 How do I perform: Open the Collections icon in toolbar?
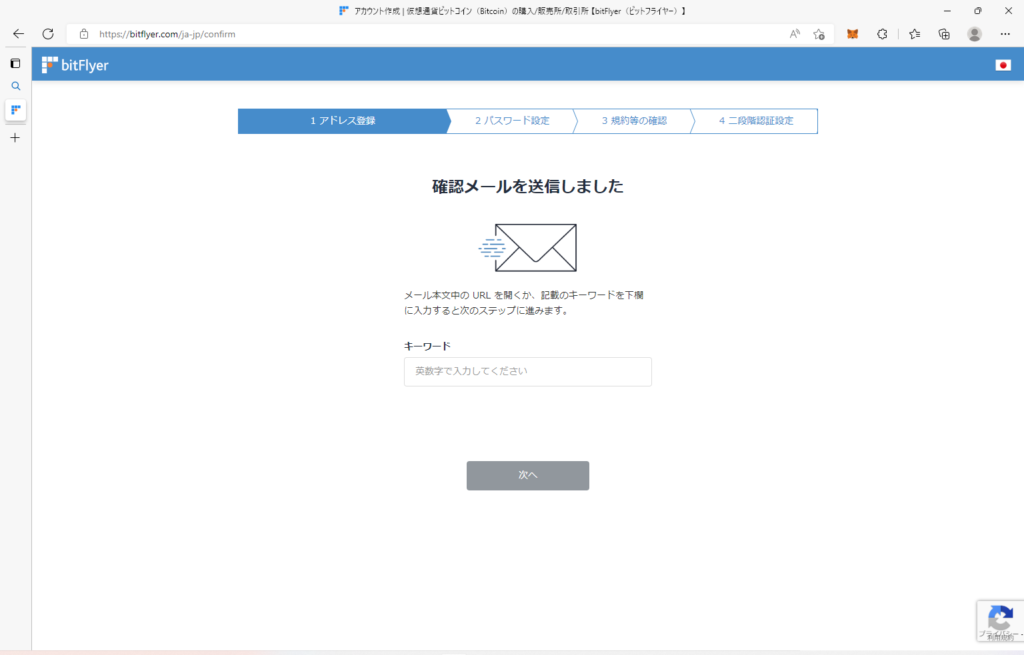[x=944, y=33]
